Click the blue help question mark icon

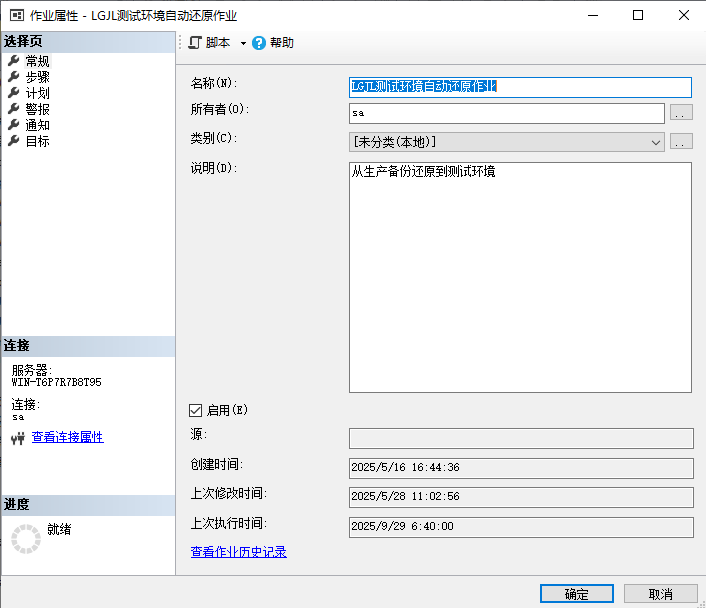tap(259, 43)
